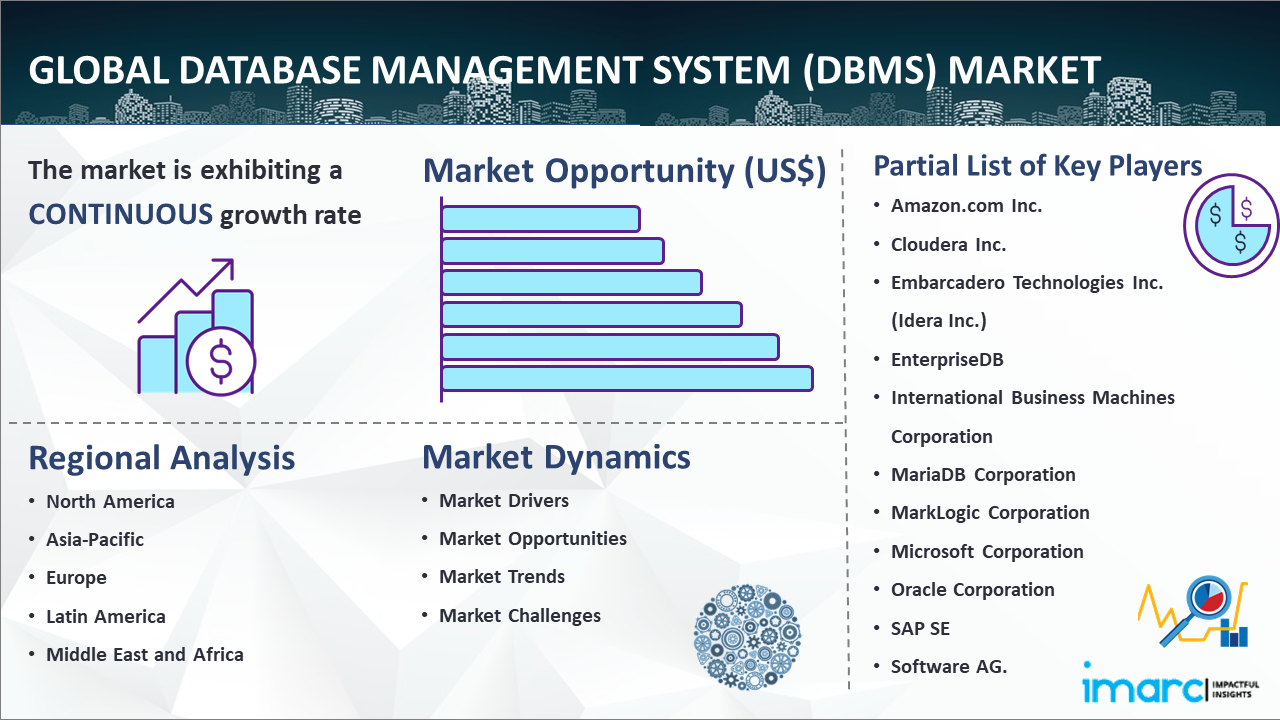Click the Global Database Management System title
1280x720 pixels.
(565, 71)
